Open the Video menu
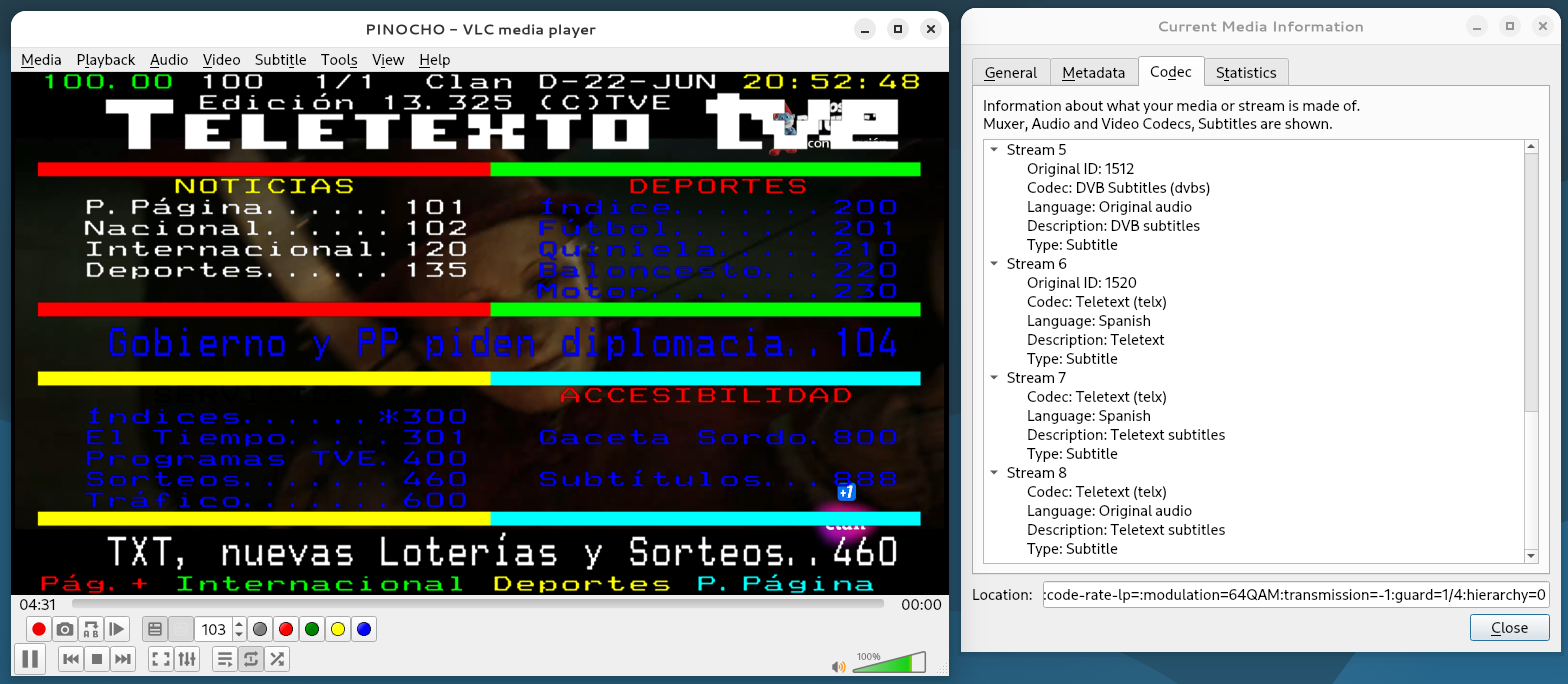1568x684 pixels. click(x=221, y=60)
